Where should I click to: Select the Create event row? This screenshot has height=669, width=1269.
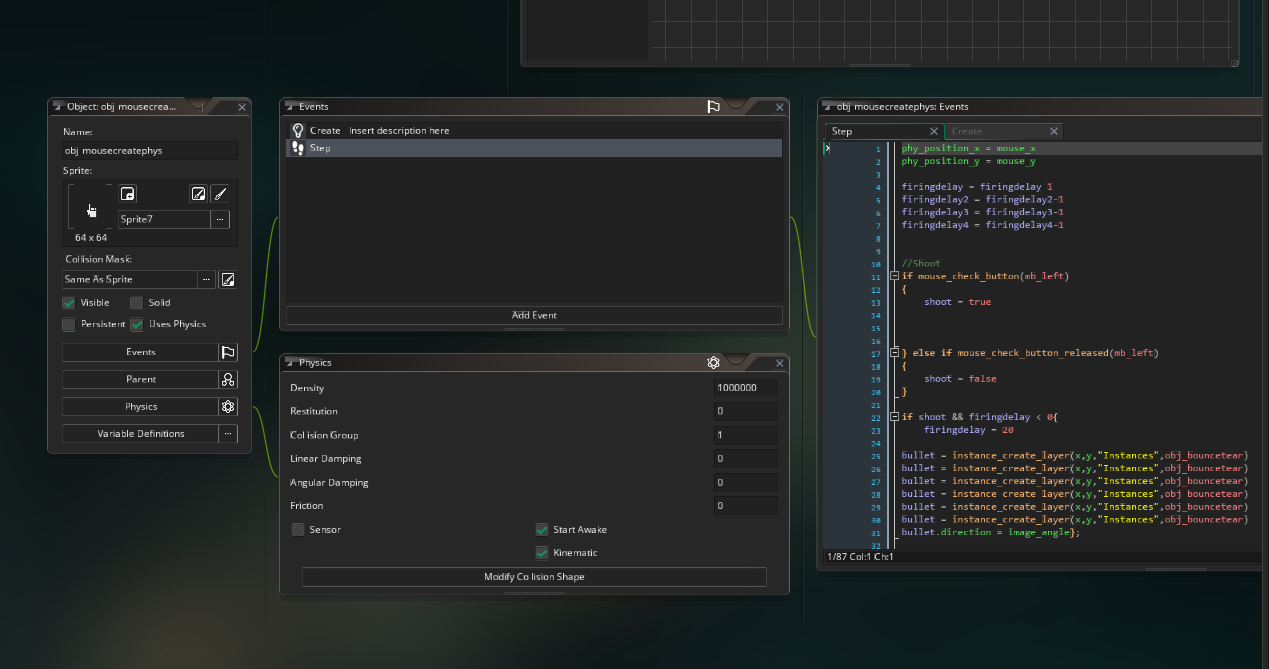pyautogui.click(x=534, y=130)
